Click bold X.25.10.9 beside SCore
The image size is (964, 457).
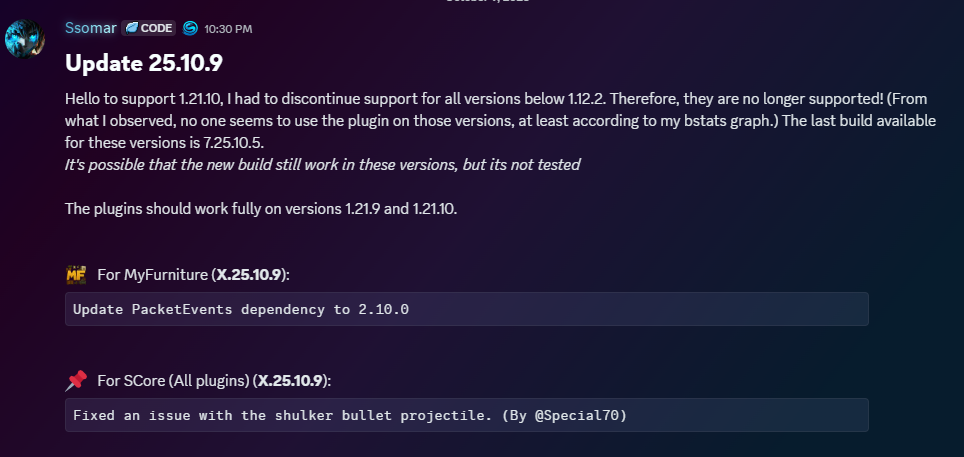click(x=290, y=380)
